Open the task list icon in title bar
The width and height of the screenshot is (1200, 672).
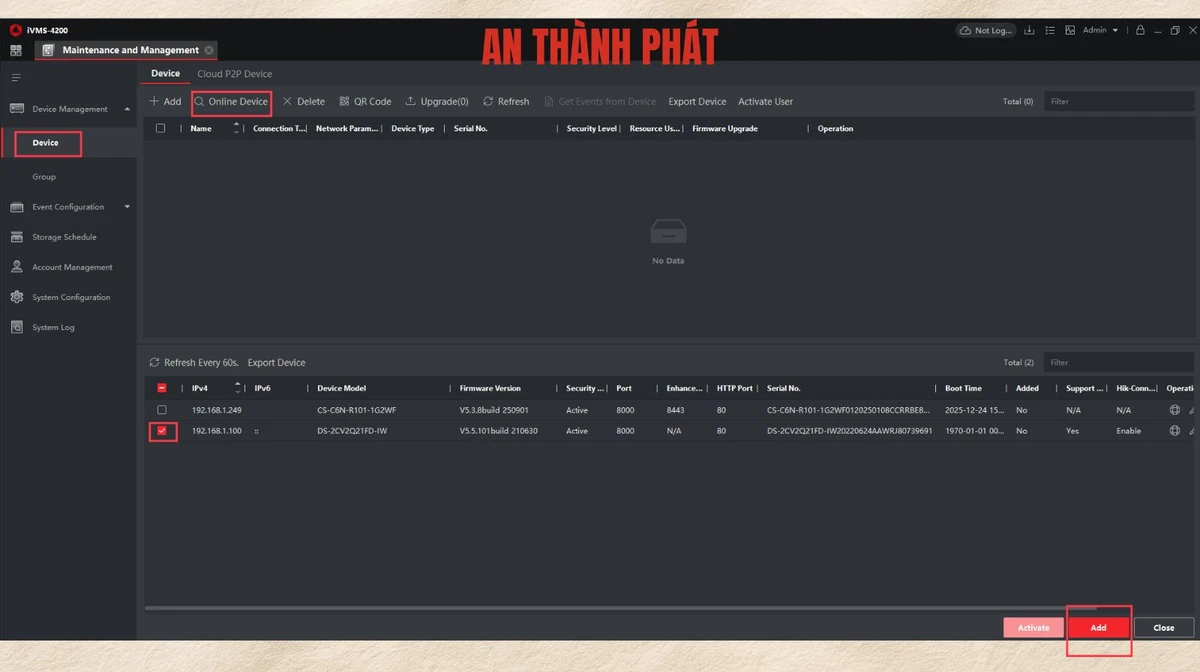pos(1049,31)
